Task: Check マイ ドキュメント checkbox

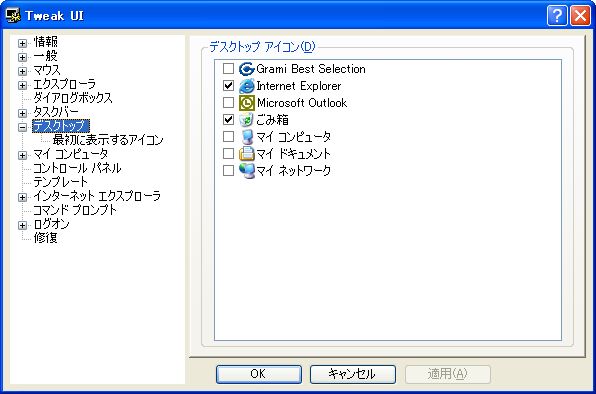Action: (228, 153)
